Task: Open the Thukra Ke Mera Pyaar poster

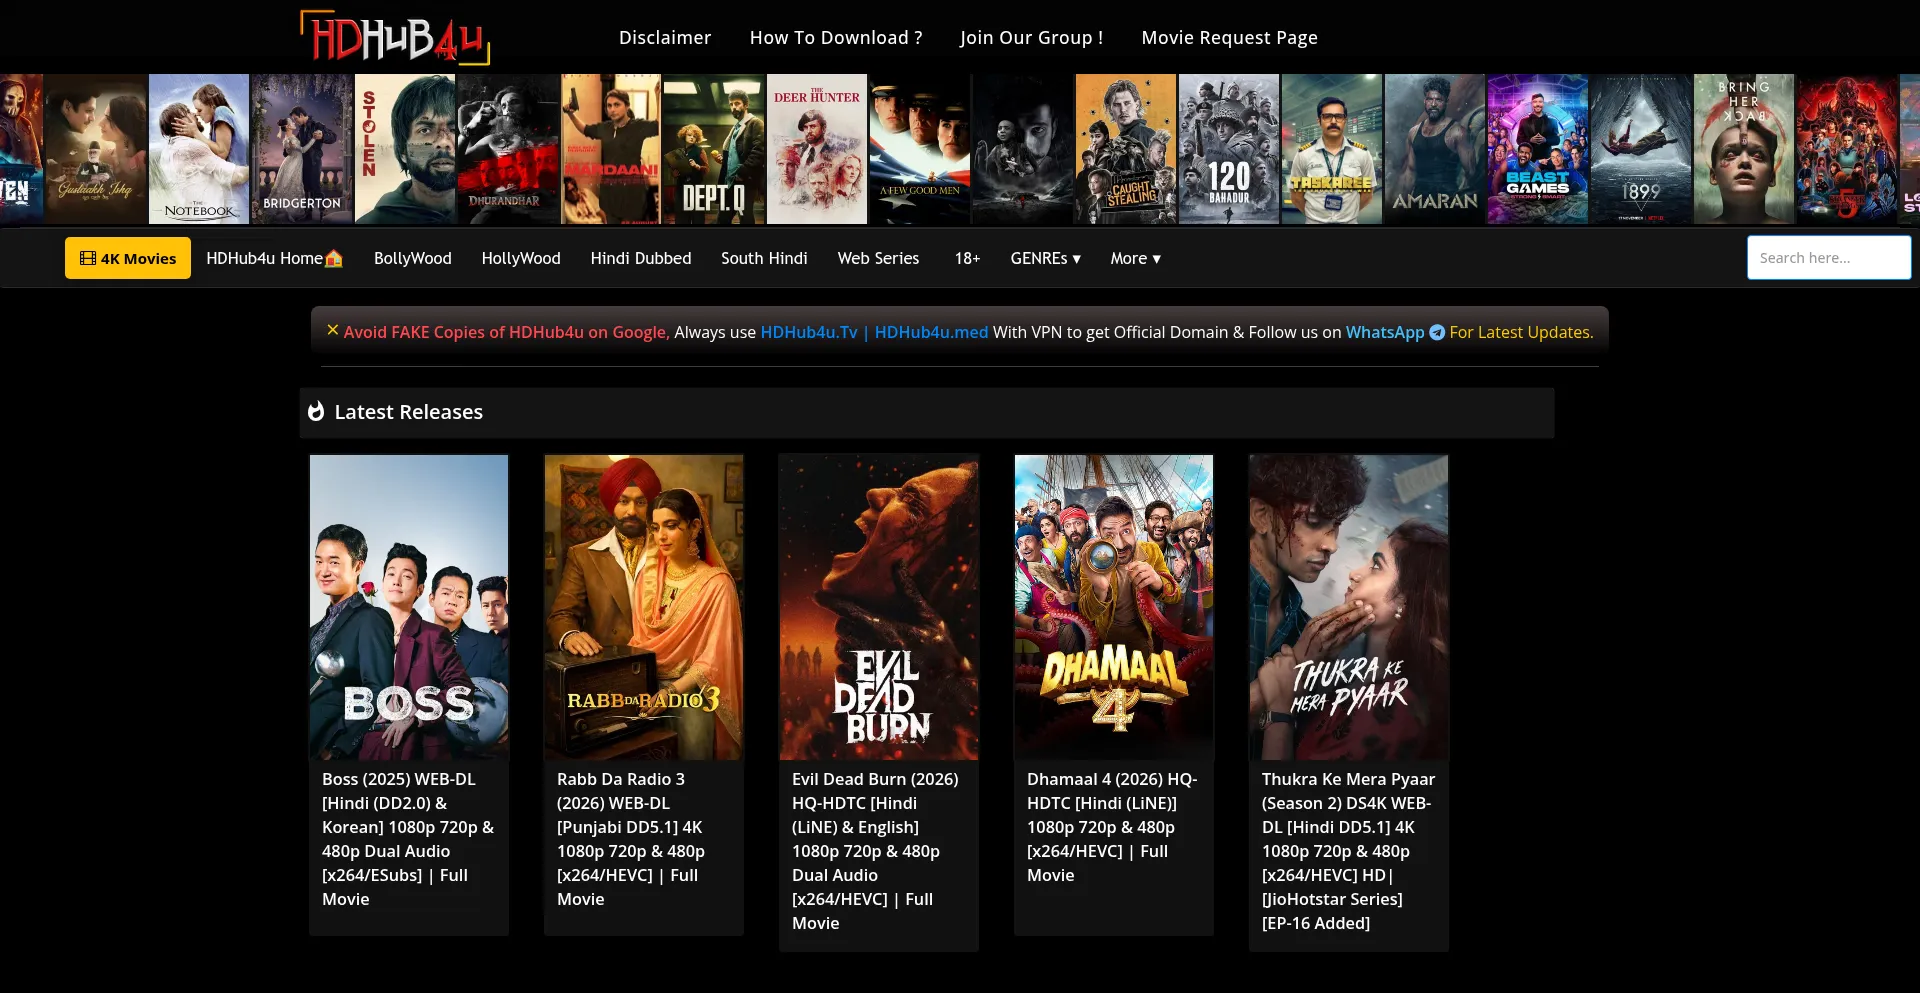Action: click(x=1349, y=607)
